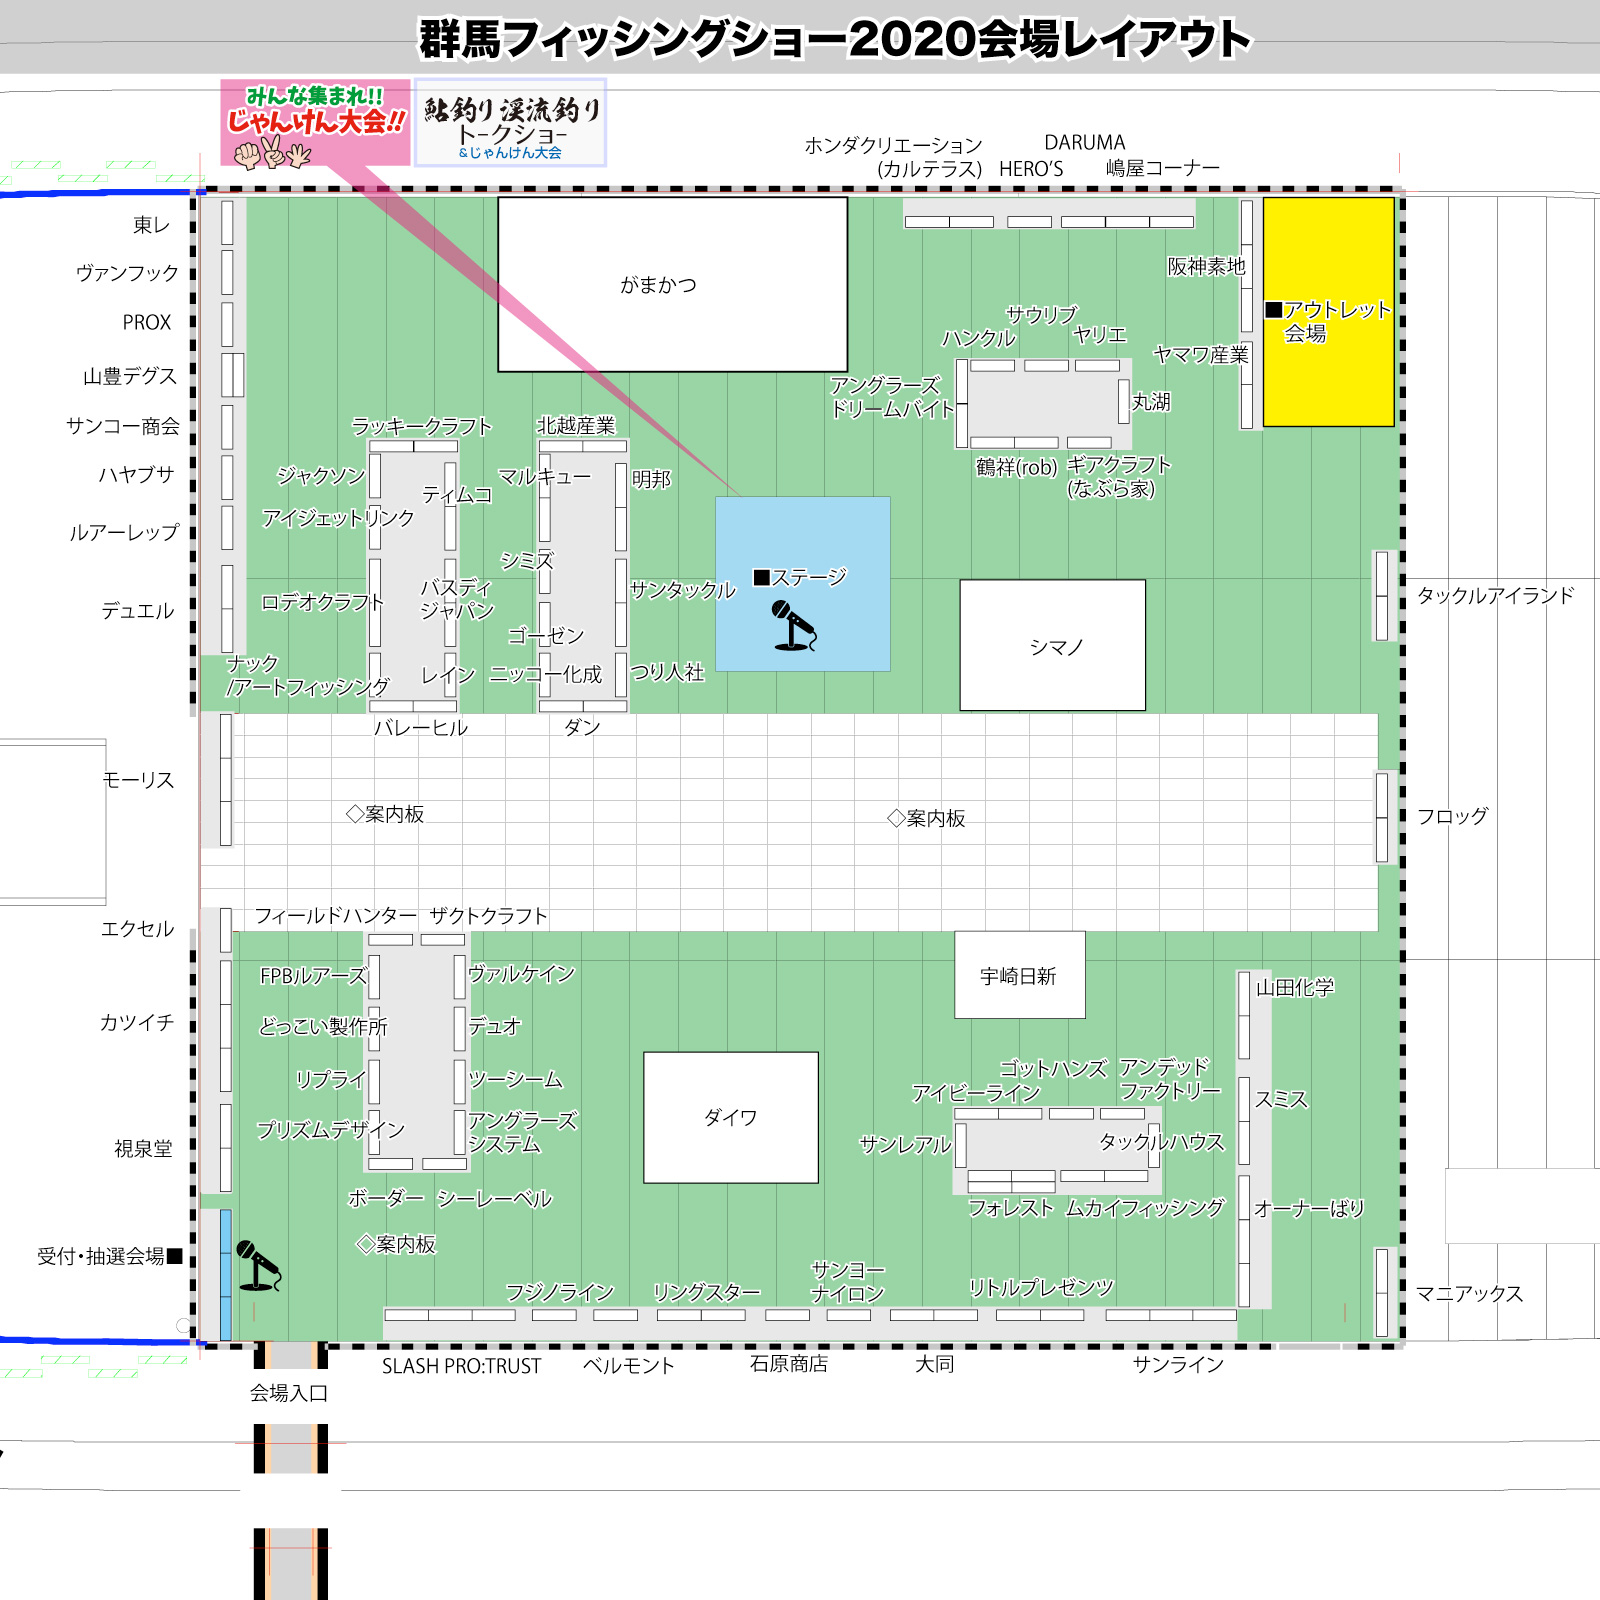This screenshot has height=1600, width=1600.
Task: Click the 会場入口 entrance label
Action: (289, 1393)
